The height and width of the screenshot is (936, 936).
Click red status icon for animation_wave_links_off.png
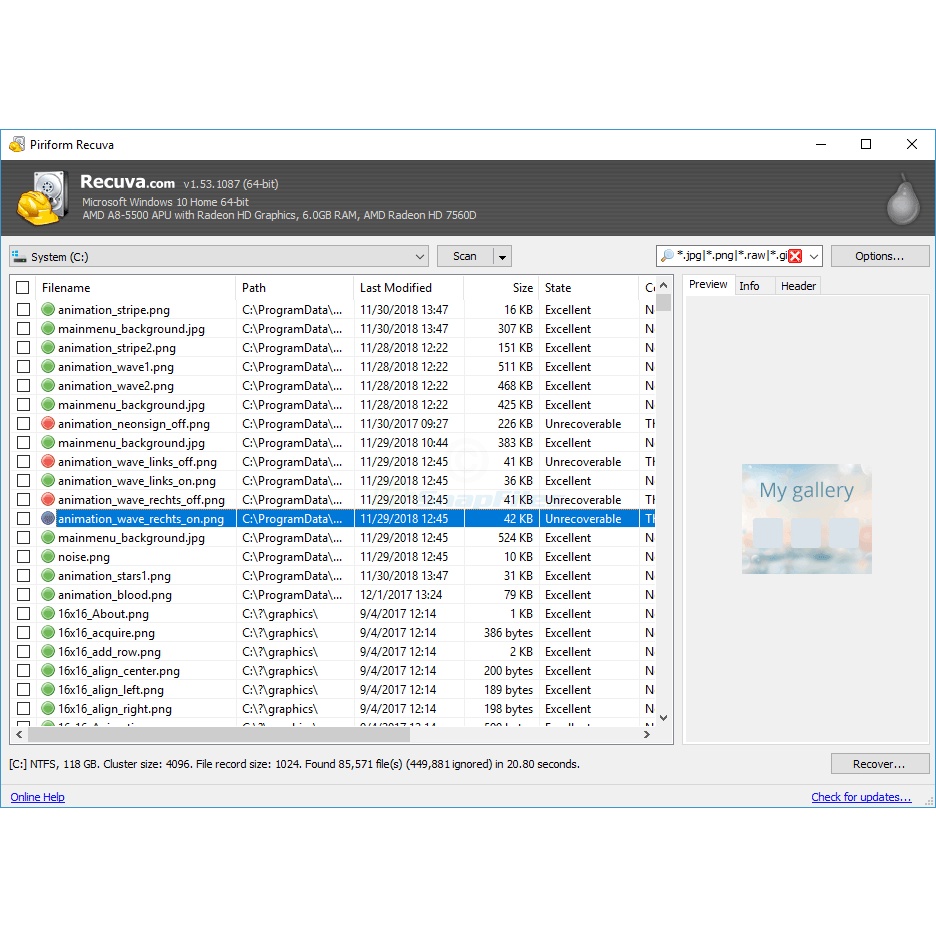(48, 462)
